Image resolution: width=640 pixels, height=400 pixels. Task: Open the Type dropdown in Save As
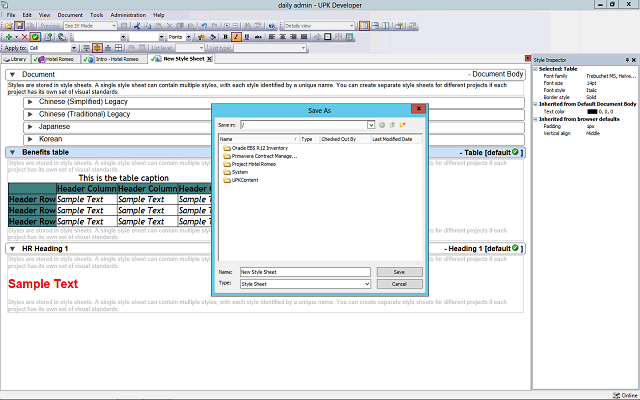coord(367,284)
